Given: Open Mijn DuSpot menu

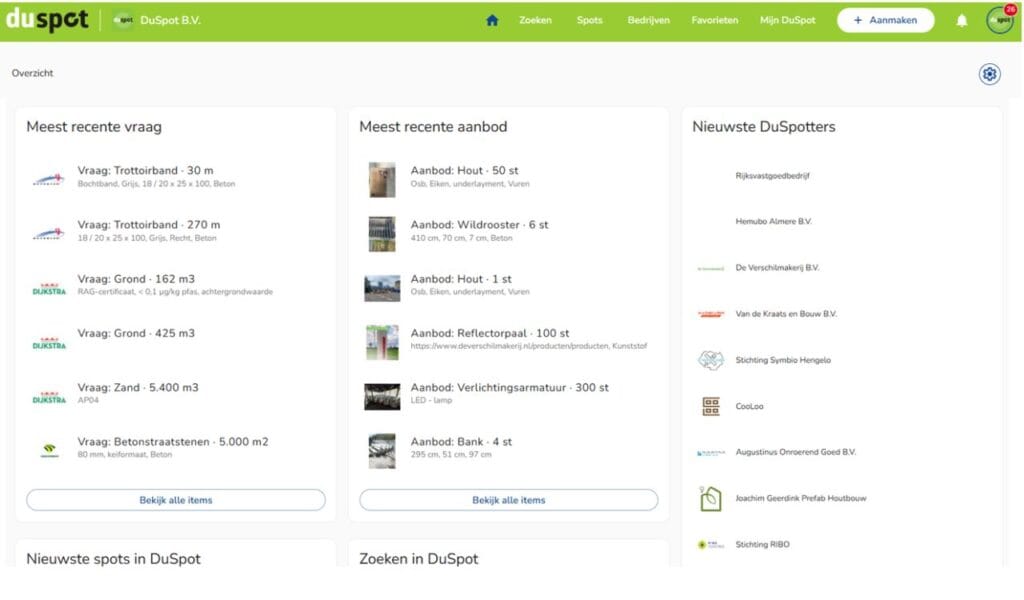Looking at the screenshot, I should pos(787,20).
